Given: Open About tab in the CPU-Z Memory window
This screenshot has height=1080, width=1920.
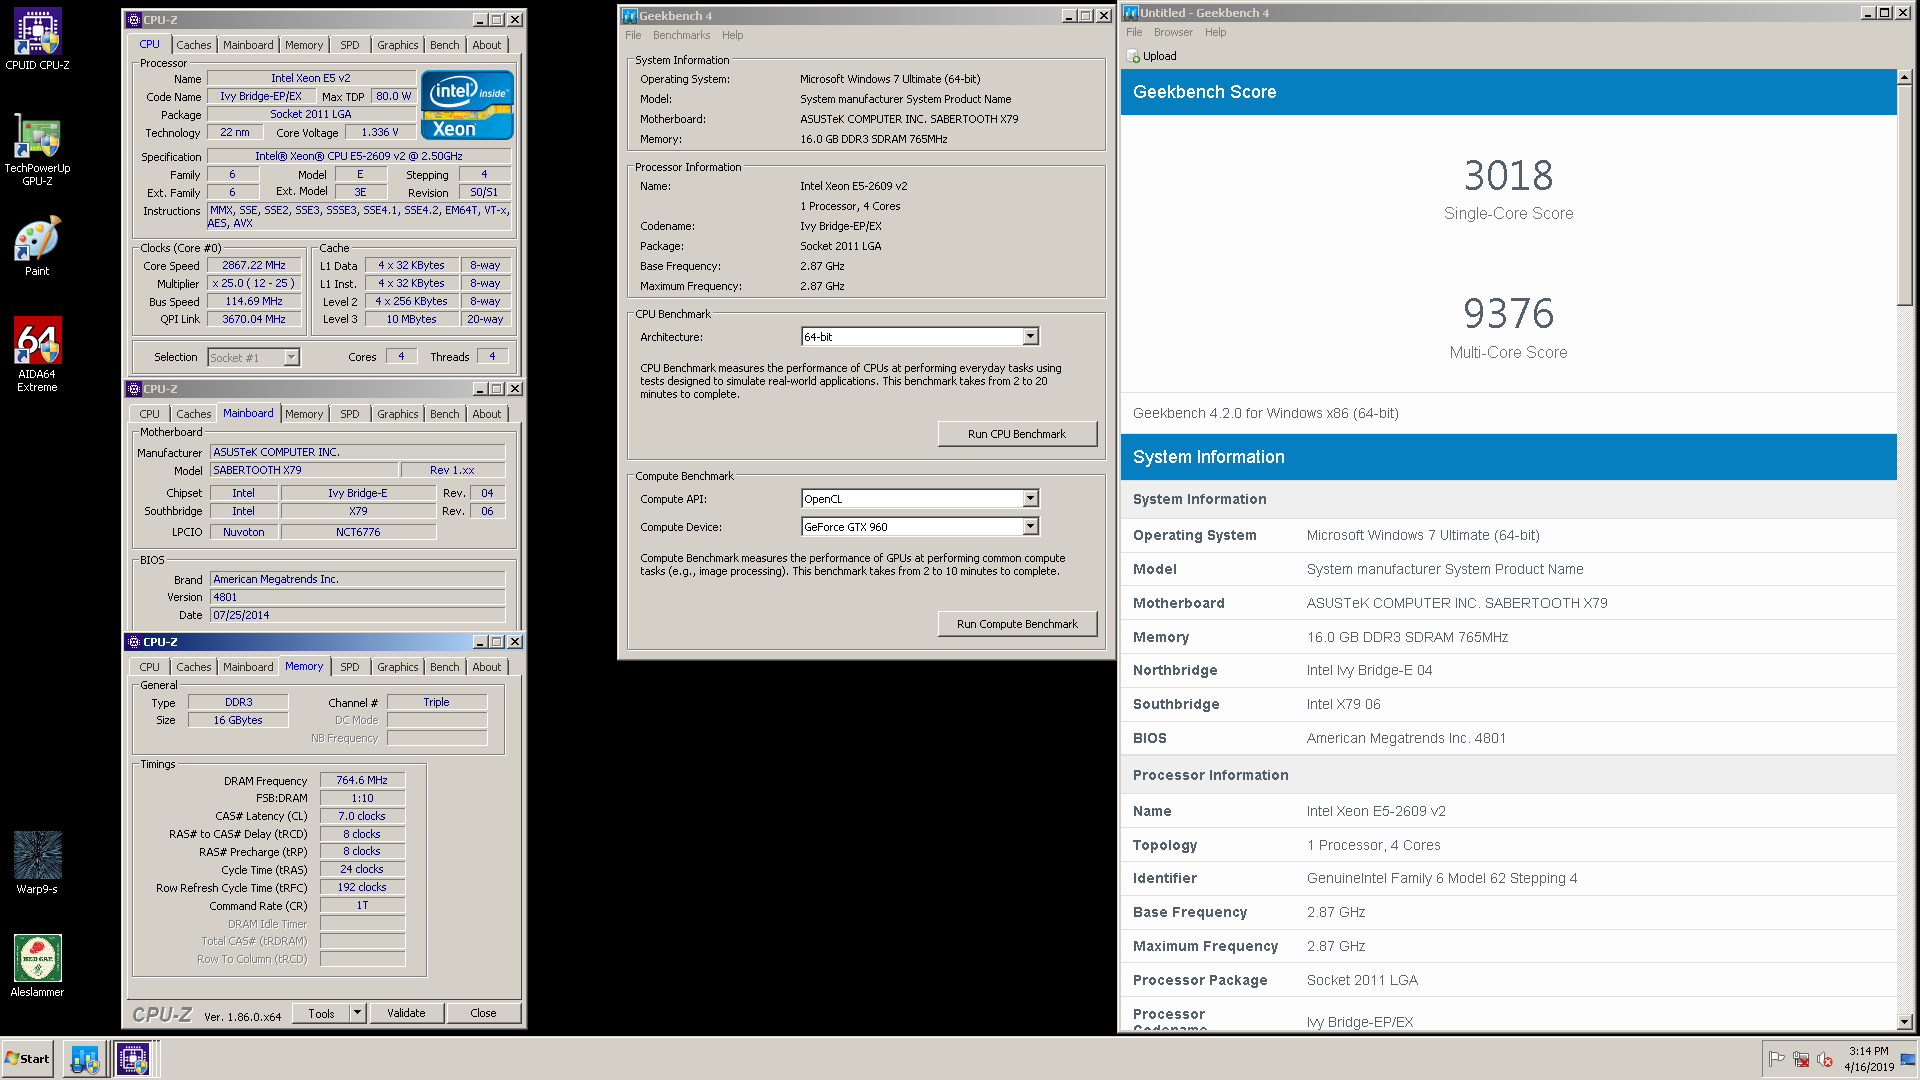Looking at the screenshot, I should (487, 667).
